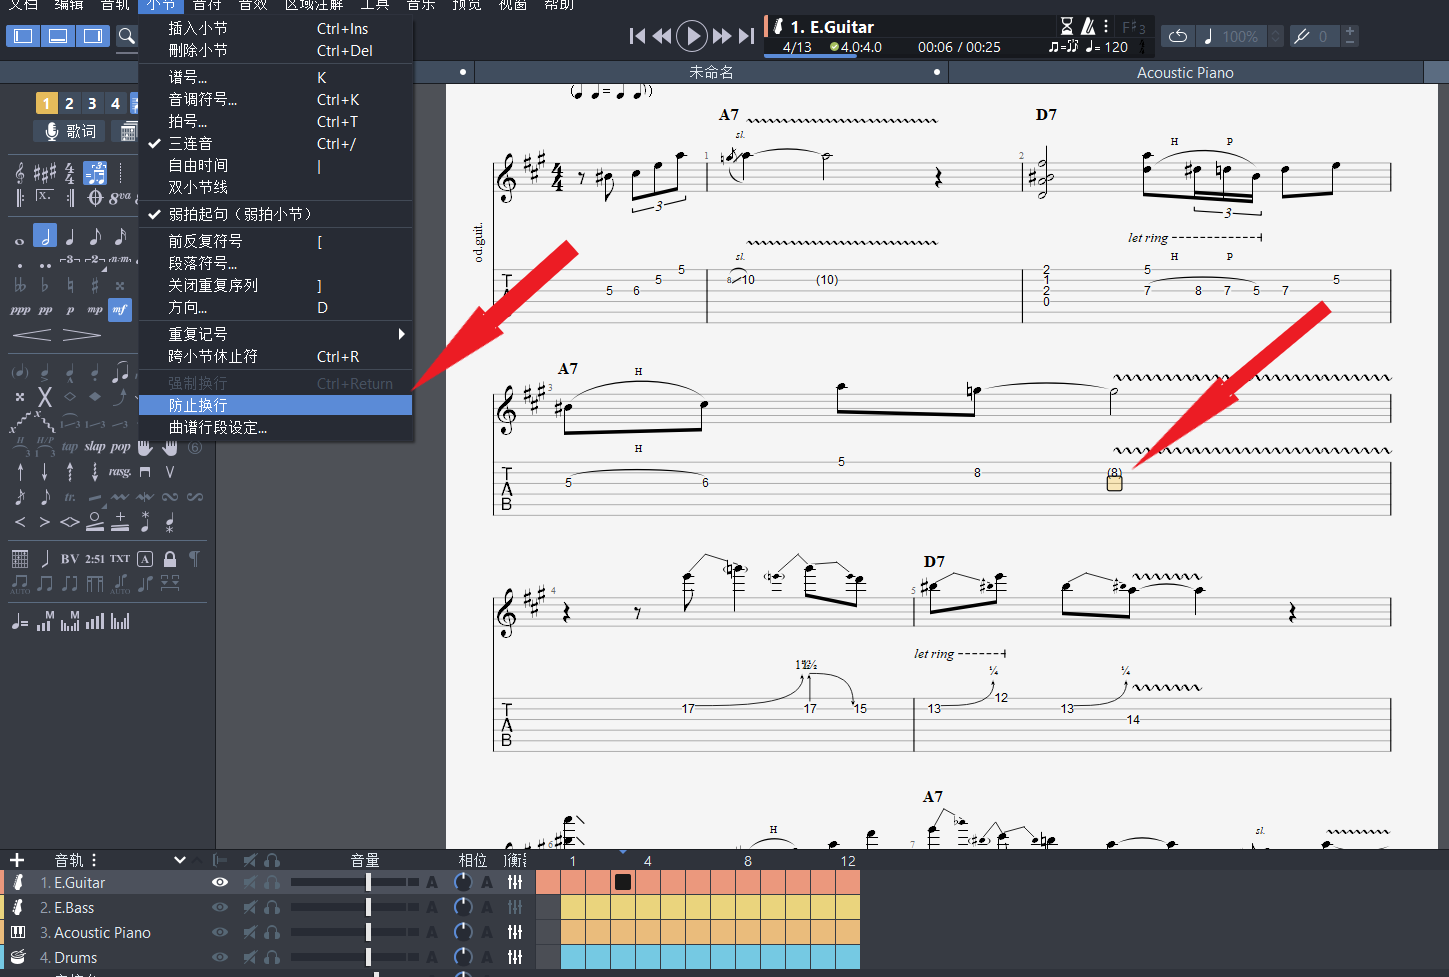The image size is (1449, 977).
Task: Select the mf dynamic marking
Action: click(x=120, y=310)
